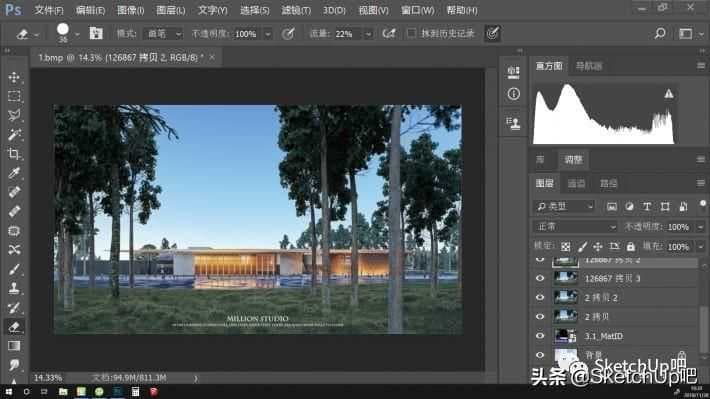Switch to the 调整 panel tab
The height and width of the screenshot is (399, 710).
point(573,159)
